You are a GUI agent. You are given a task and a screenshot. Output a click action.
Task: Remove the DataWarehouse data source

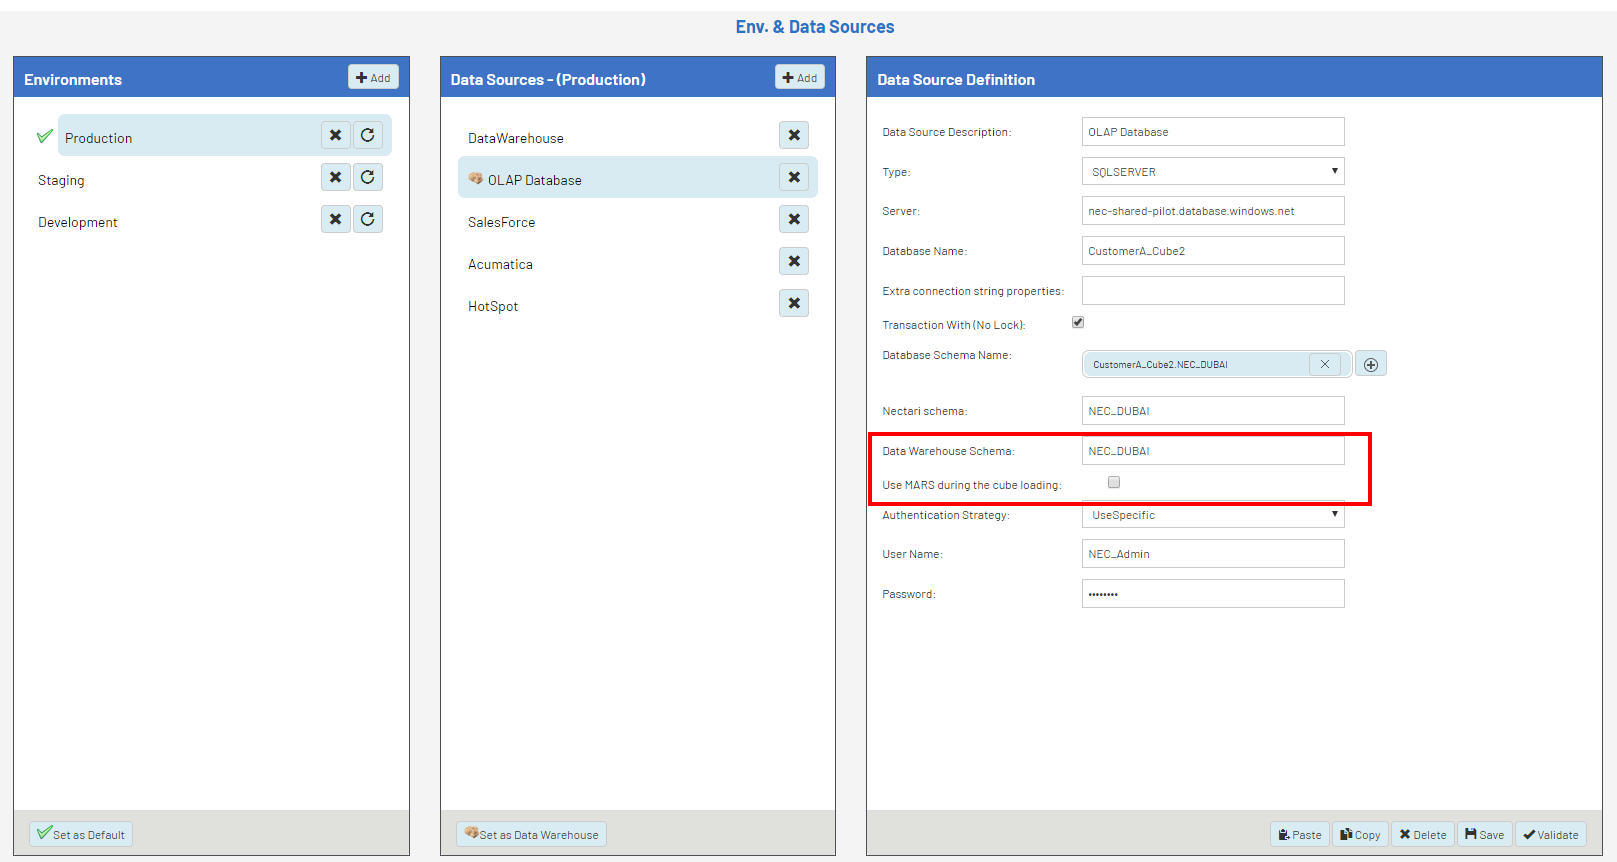793,135
